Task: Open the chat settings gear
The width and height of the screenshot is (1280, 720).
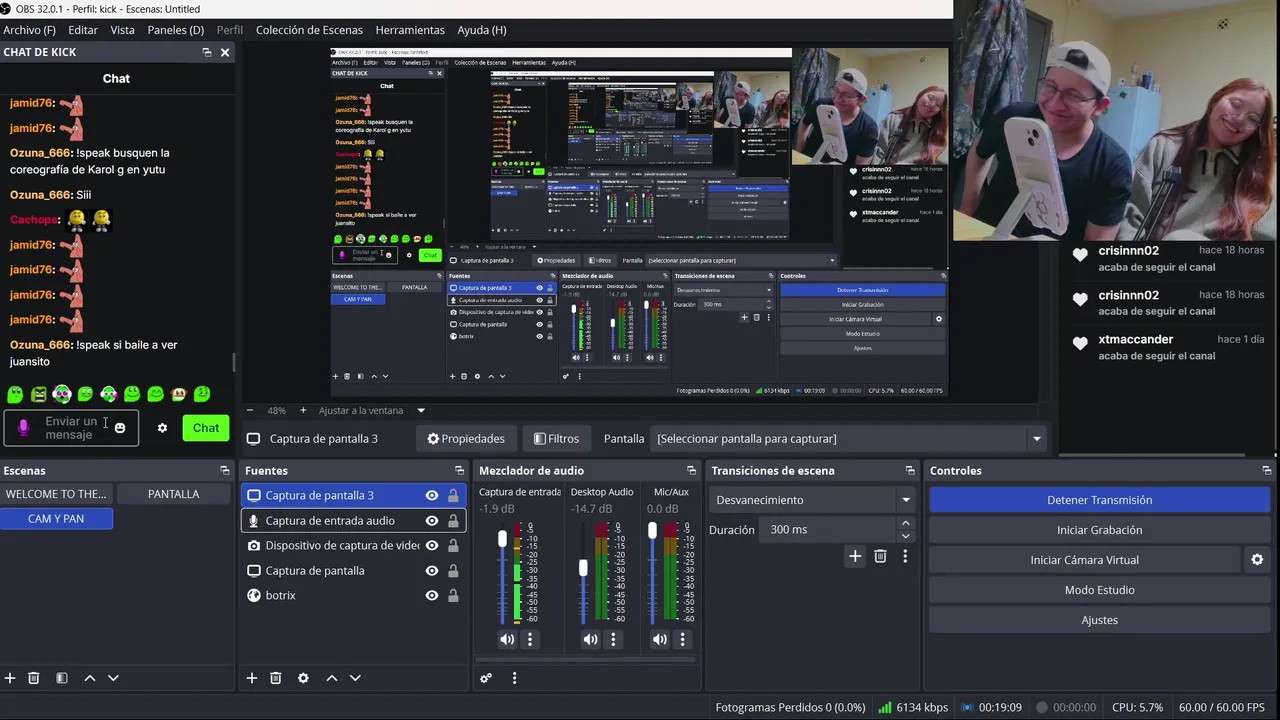Action: coord(162,428)
